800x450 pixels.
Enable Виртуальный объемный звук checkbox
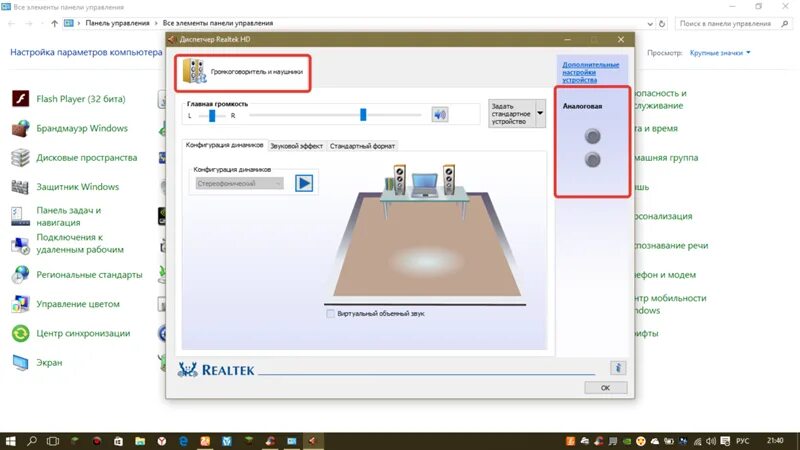tap(331, 314)
